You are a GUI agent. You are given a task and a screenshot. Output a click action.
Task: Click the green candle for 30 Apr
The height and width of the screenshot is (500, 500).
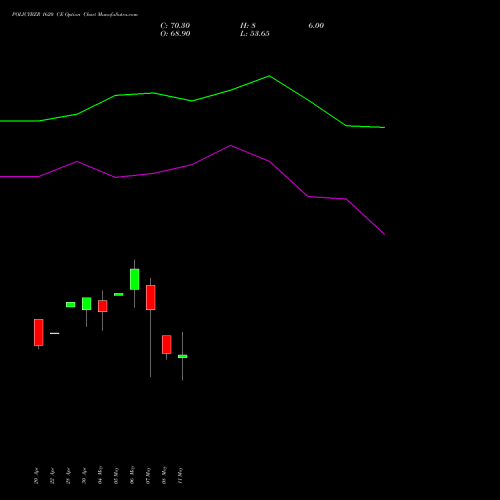click(87, 304)
